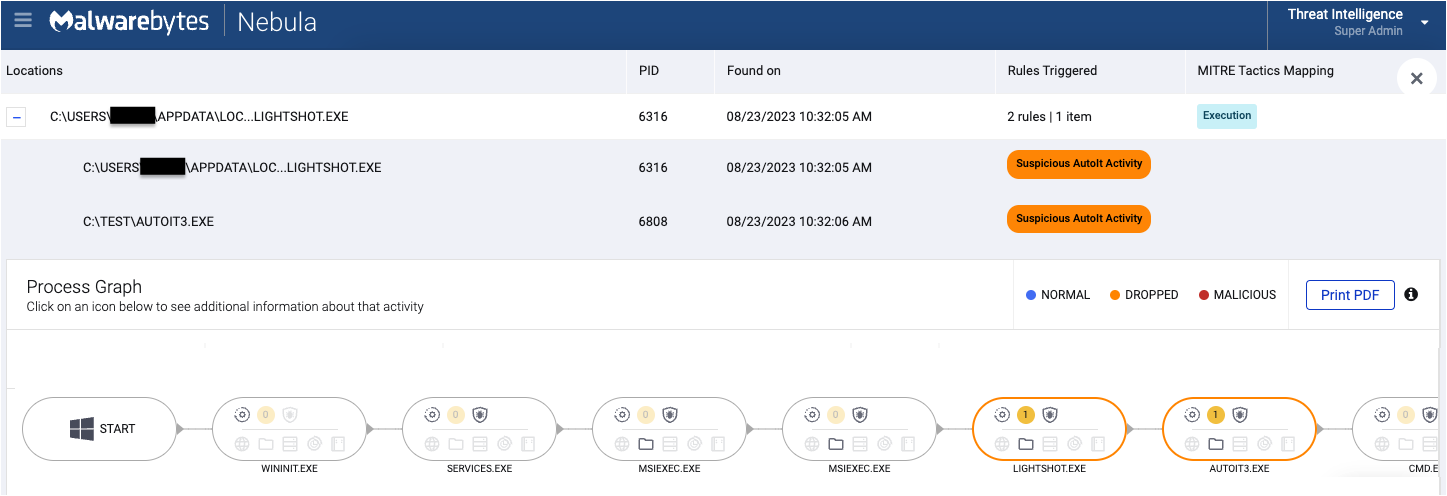Click the process gear icon in WININIT.EXE node
This screenshot has height=496, width=1447.
pyautogui.click(x=241, y=415)
